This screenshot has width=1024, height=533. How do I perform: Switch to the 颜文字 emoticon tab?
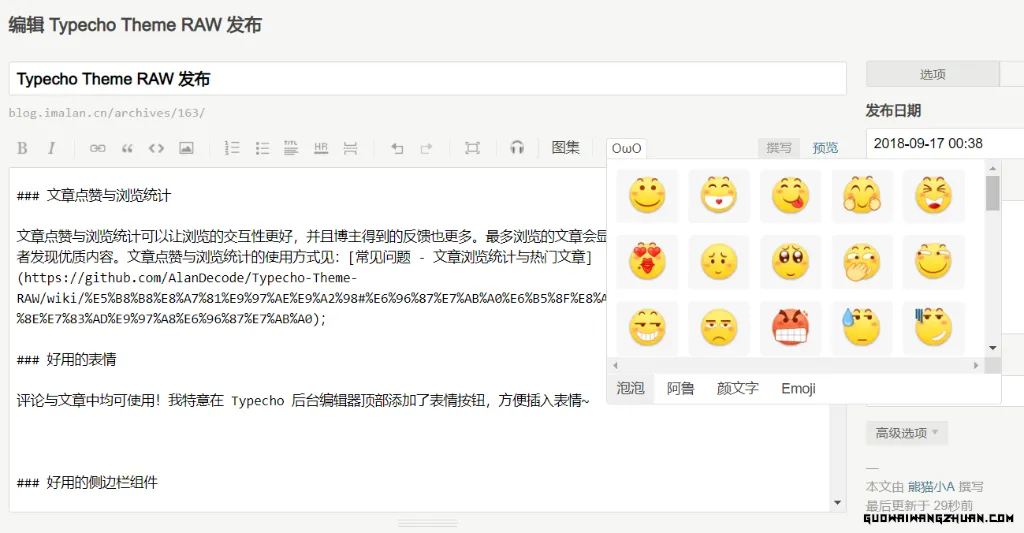click(x=737, y=389)
